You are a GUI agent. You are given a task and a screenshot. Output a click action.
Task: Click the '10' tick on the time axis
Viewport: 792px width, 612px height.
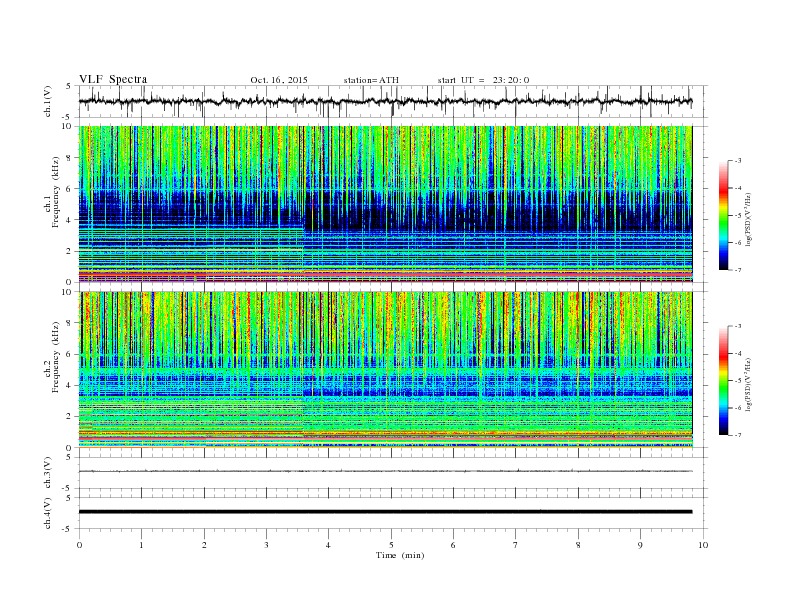coord(703,545)
